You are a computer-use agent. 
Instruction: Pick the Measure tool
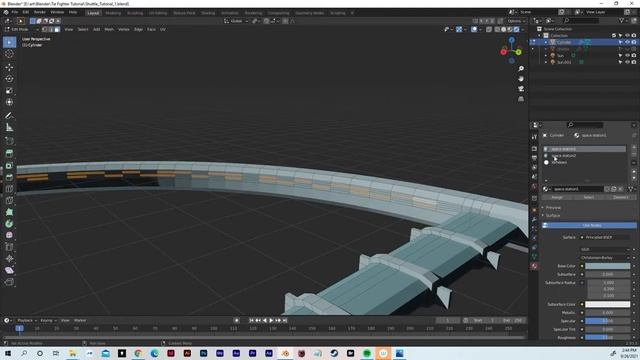9,128
